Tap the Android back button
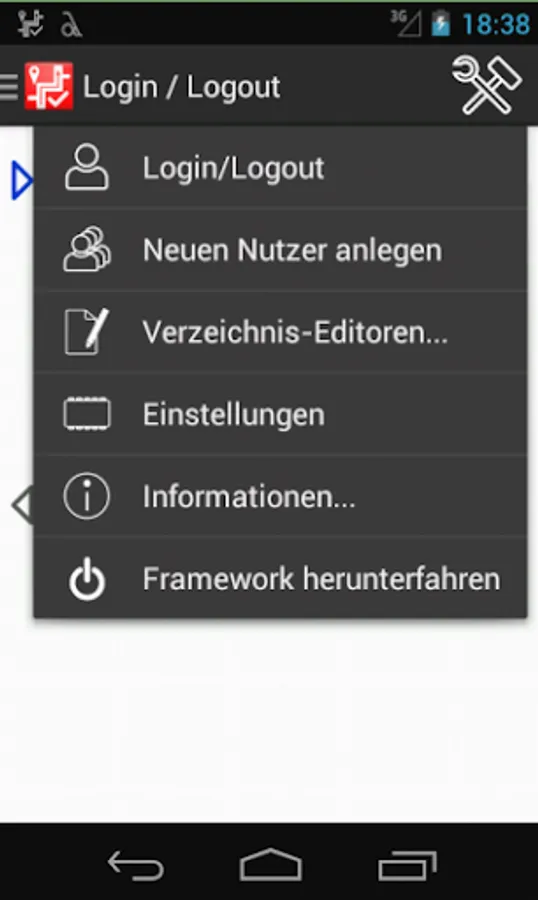The image size is (538, 900). click(x=136, y=866)
